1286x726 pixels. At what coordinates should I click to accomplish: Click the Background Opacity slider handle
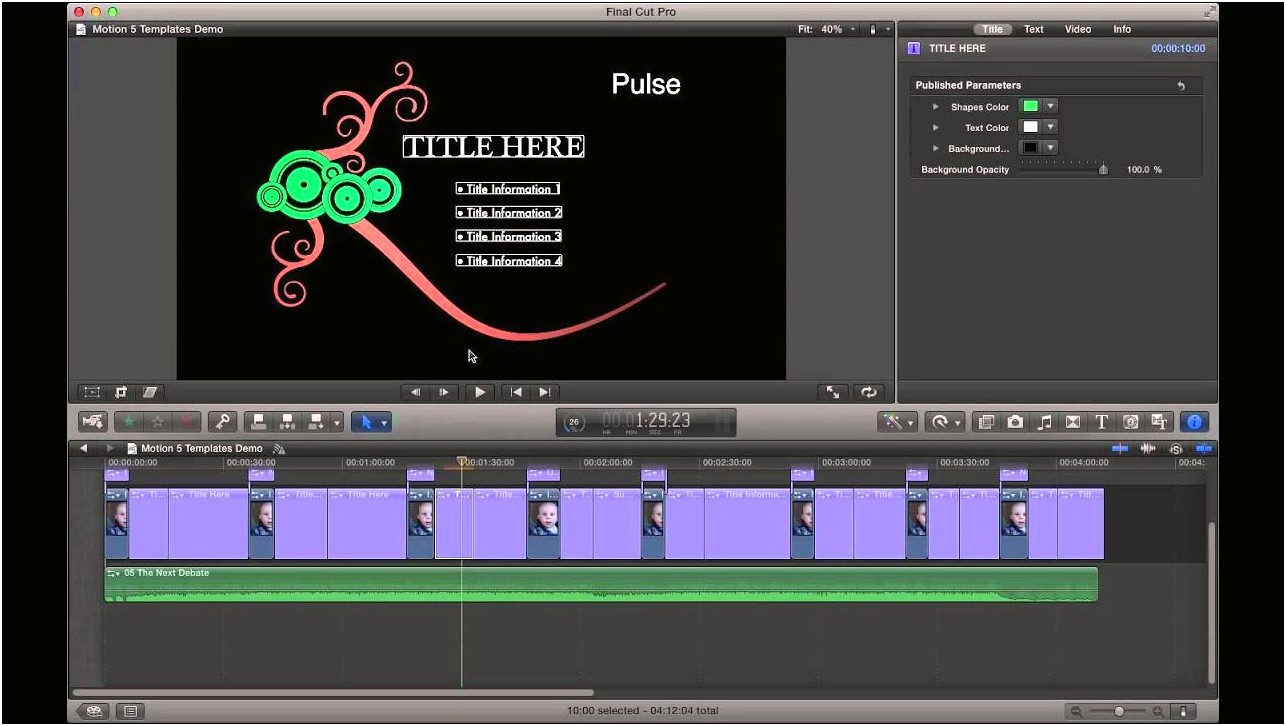tap(1103, 169)
